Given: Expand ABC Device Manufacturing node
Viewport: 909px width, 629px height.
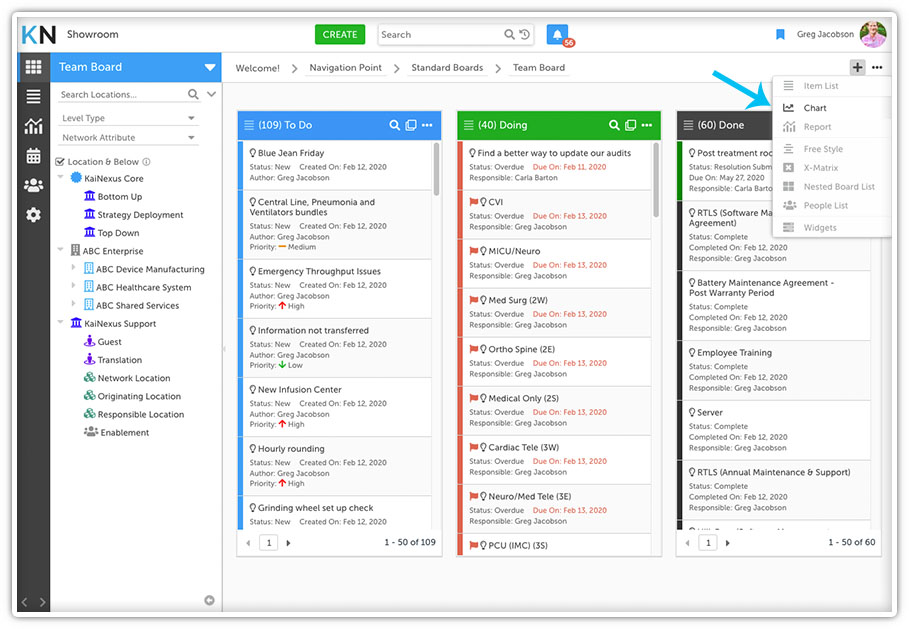Looking at the screenshot, I should click(73, 267).
